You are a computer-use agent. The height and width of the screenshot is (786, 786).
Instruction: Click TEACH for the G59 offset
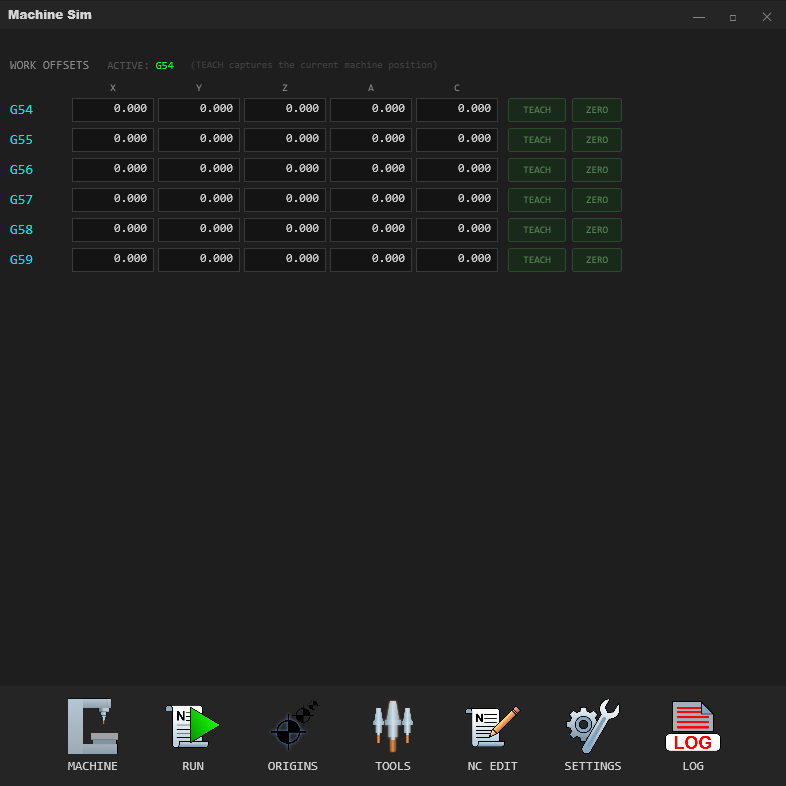pyautogui.click(x=537, y=260)
